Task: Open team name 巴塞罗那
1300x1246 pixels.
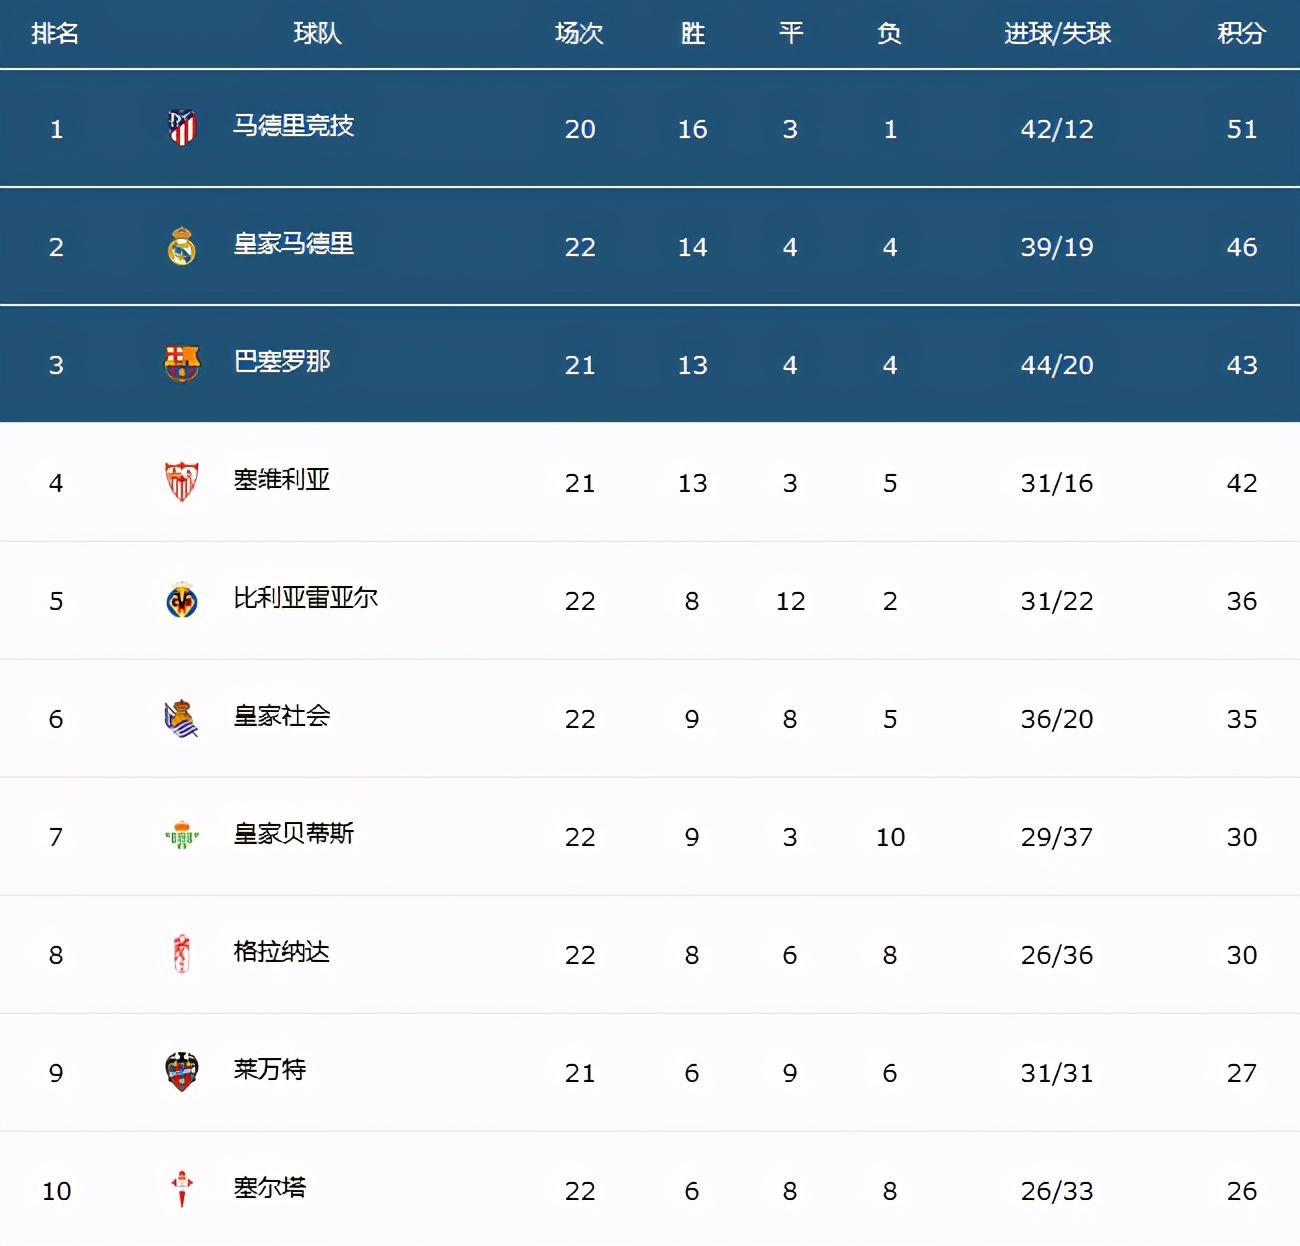Action: tap(281, 362)
